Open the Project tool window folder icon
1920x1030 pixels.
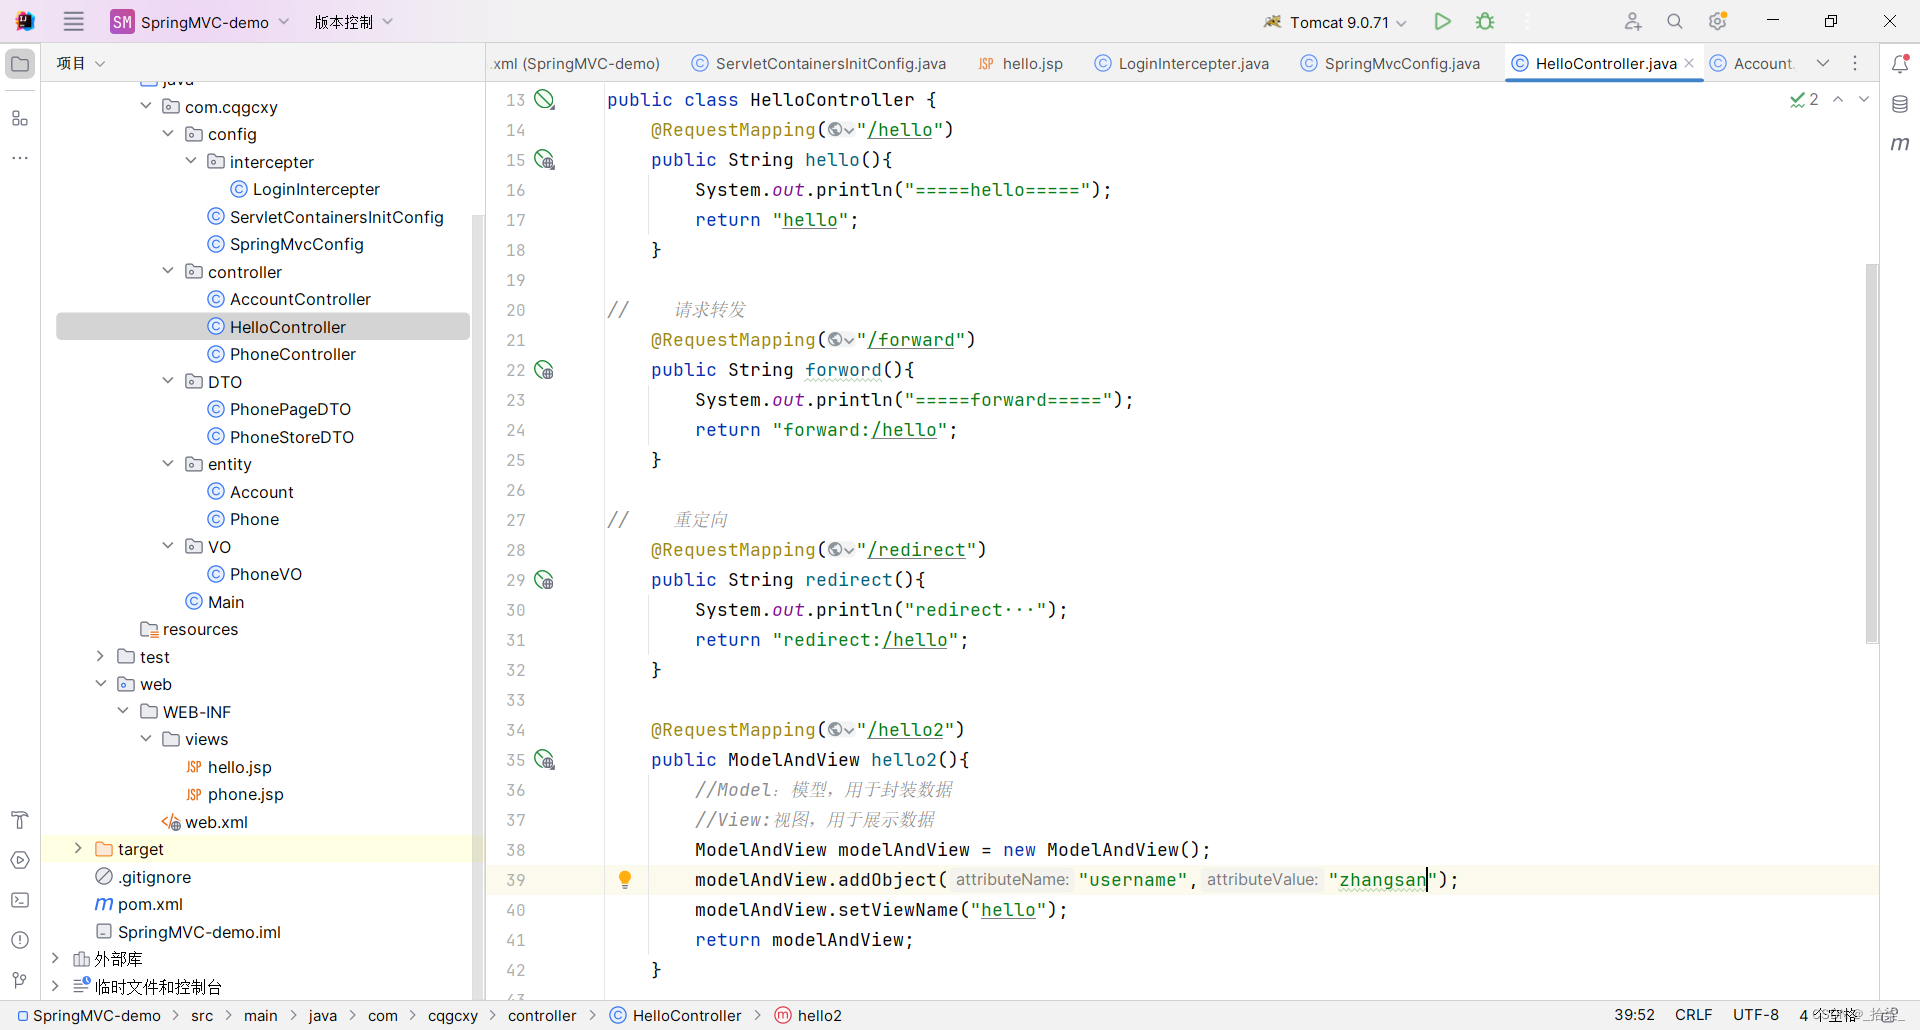19,62
